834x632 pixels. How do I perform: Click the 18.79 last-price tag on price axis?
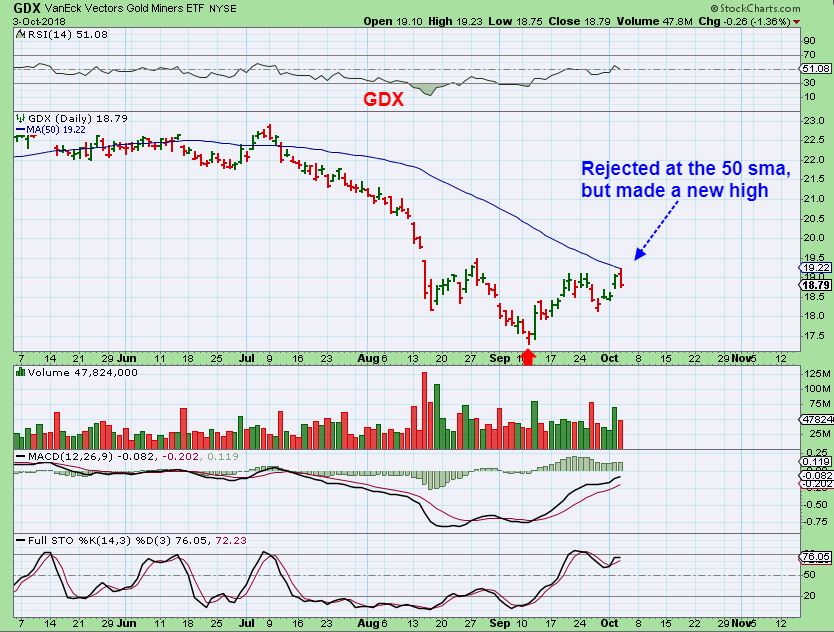(x=816, y=286)
